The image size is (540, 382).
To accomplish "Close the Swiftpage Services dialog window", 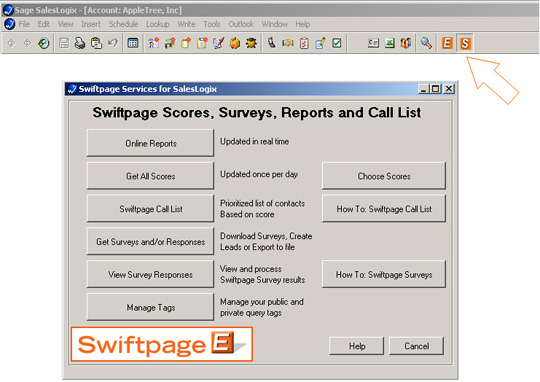I will 449,89.
